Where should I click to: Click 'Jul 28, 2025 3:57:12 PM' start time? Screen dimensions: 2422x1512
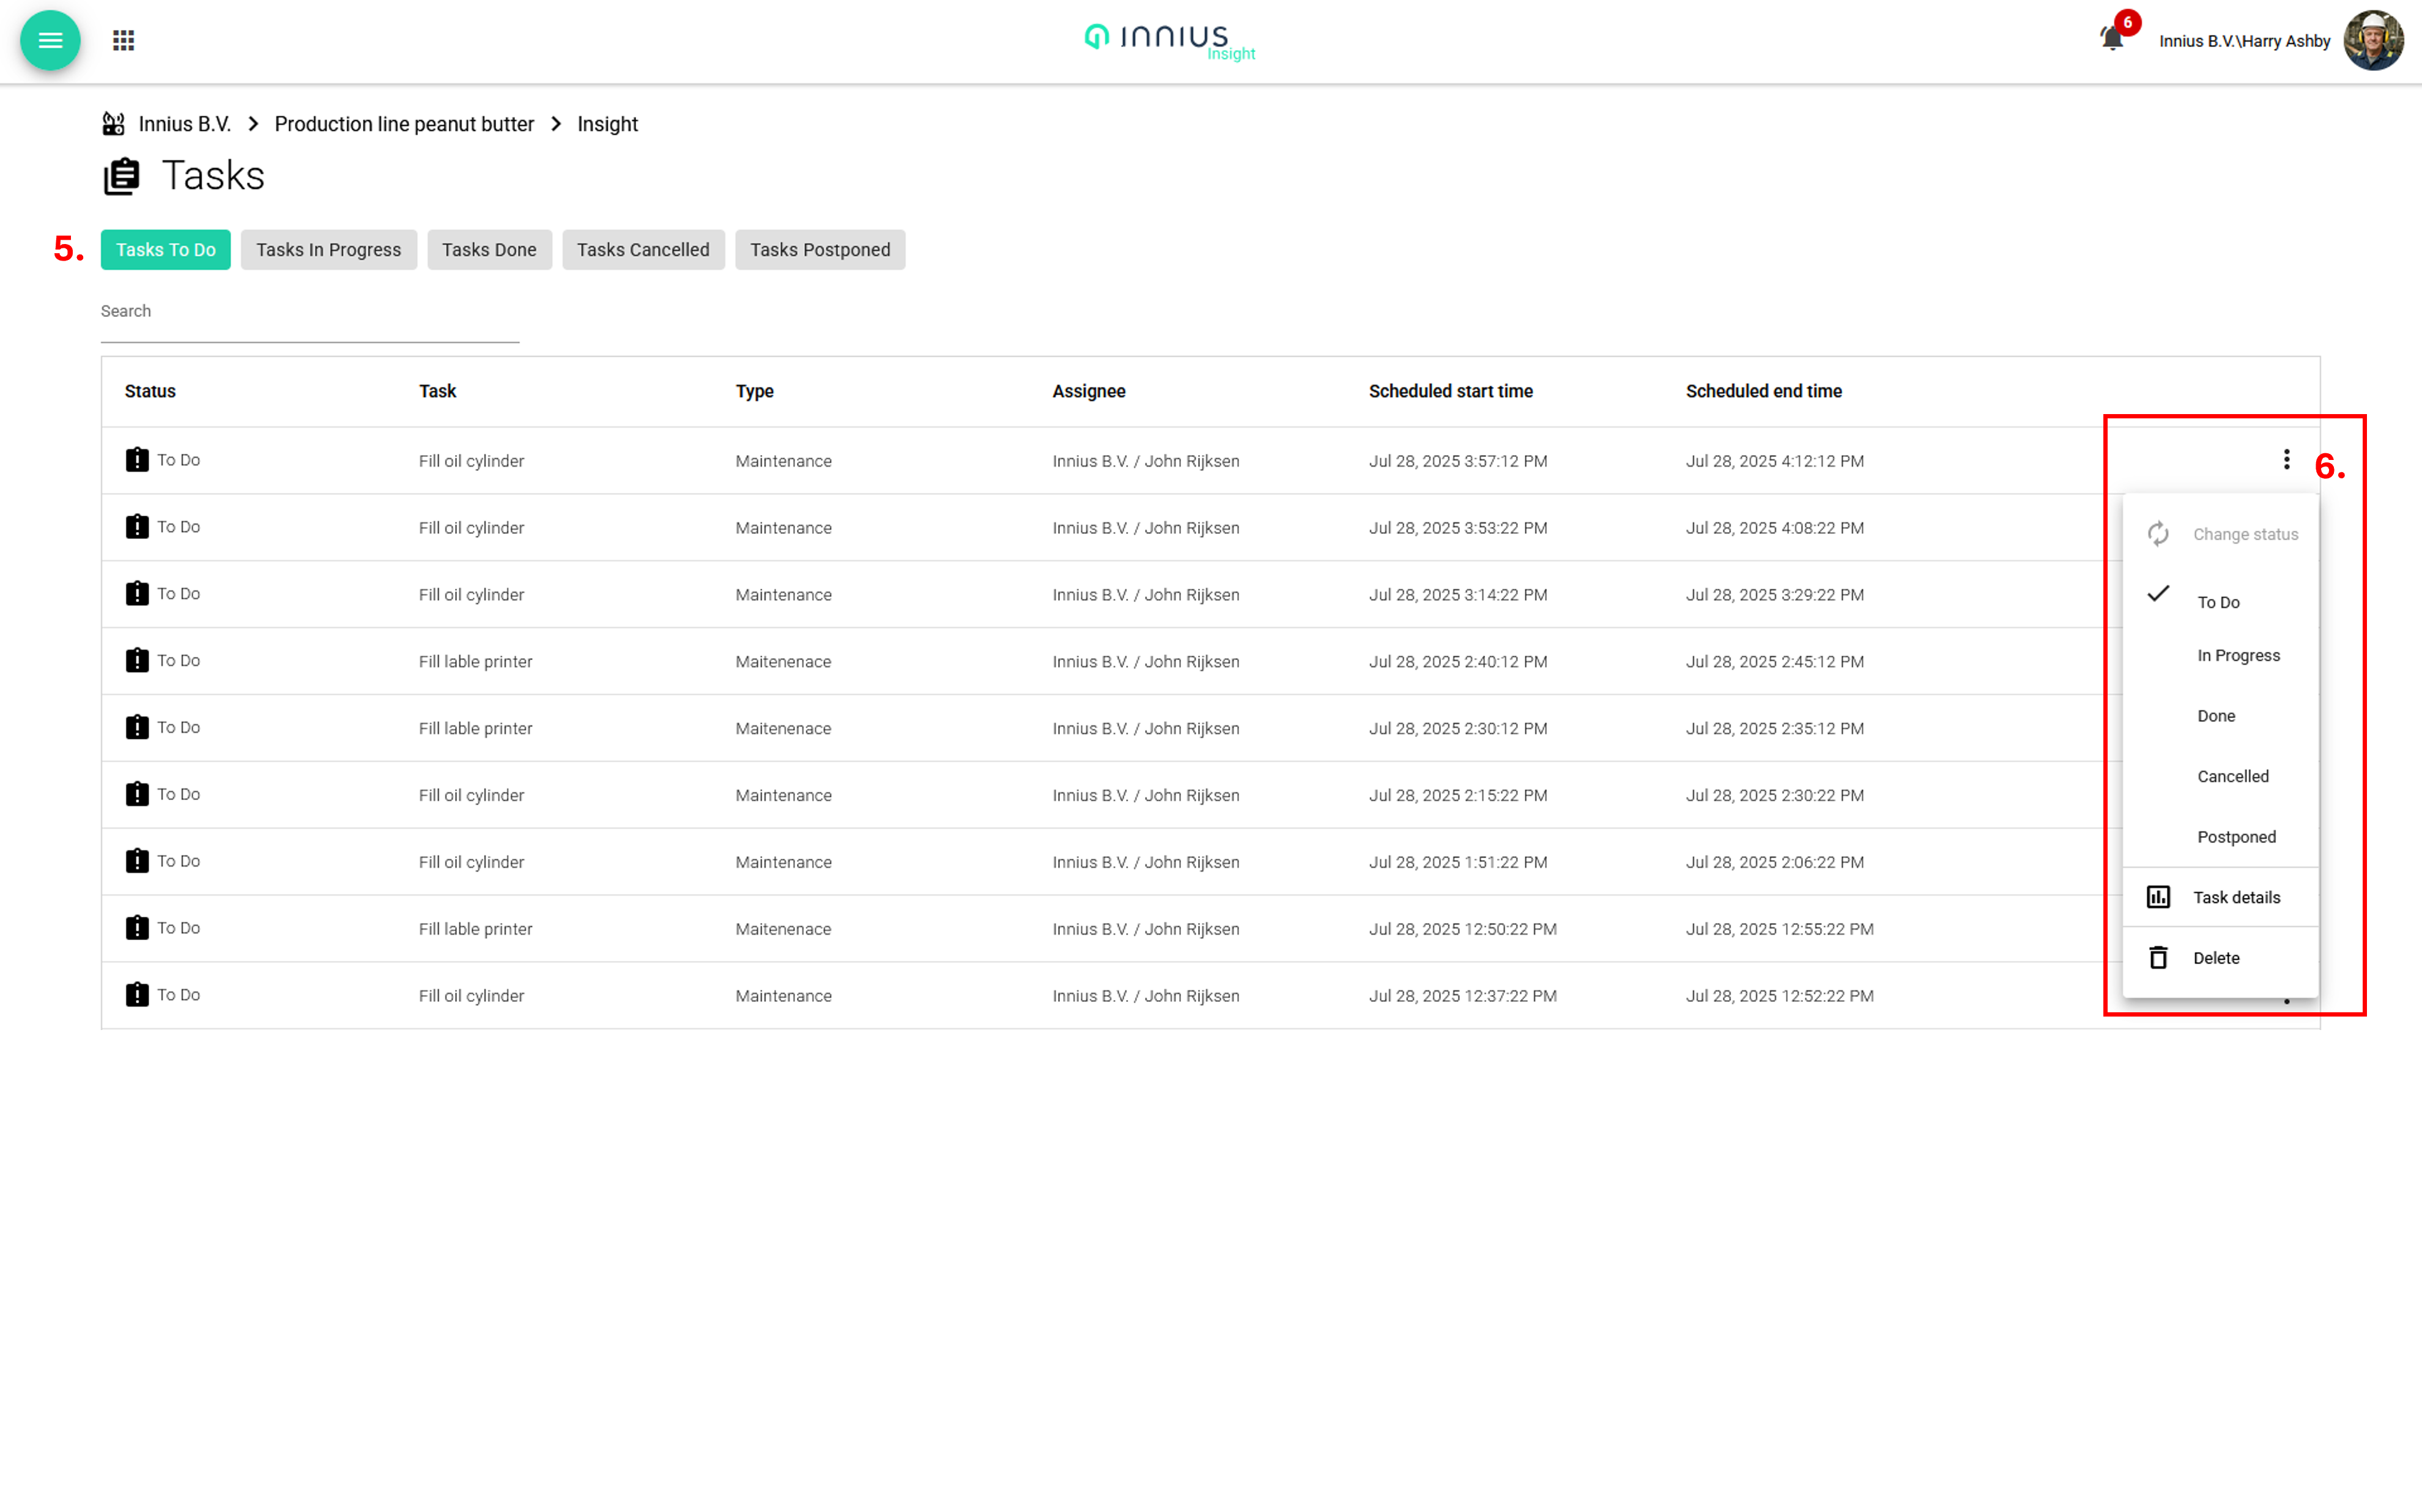pos(1458,461)
